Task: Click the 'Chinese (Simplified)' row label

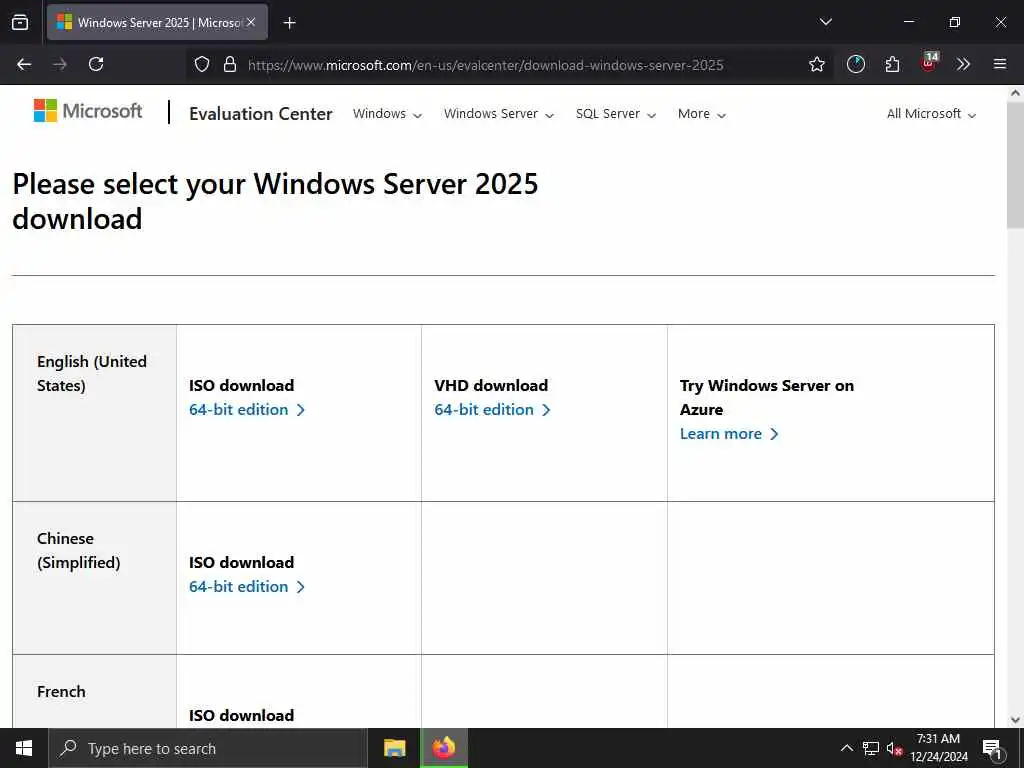Action: coord(78,551)
